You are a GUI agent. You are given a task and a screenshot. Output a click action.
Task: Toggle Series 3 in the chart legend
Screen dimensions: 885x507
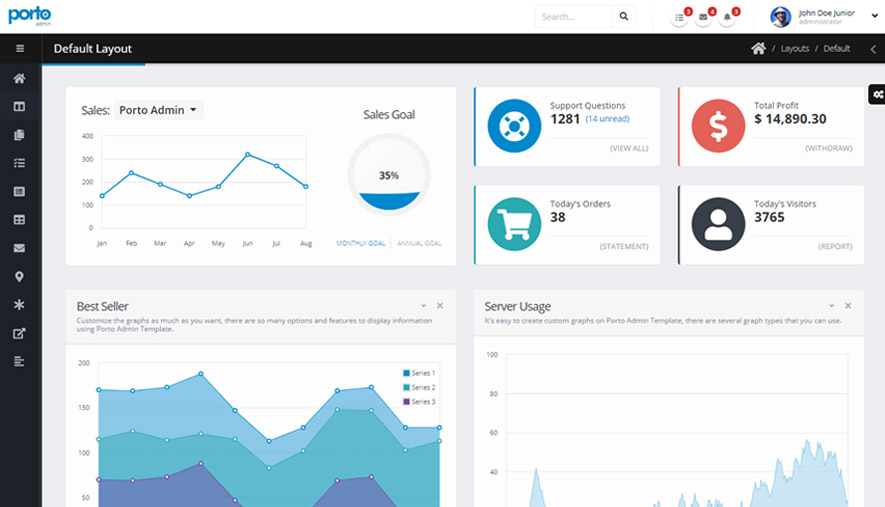418,401
